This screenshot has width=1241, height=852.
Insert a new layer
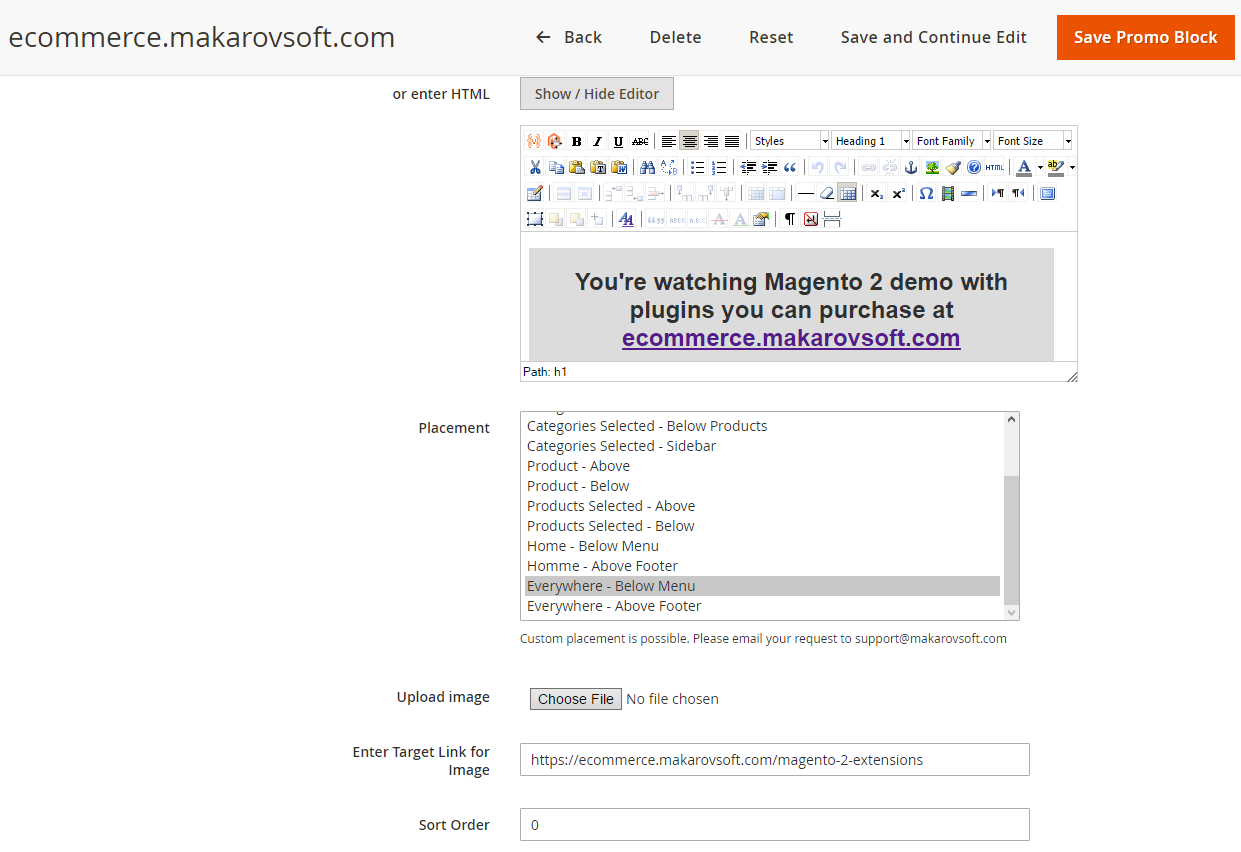pyautogui.click(x=535, y=219)
